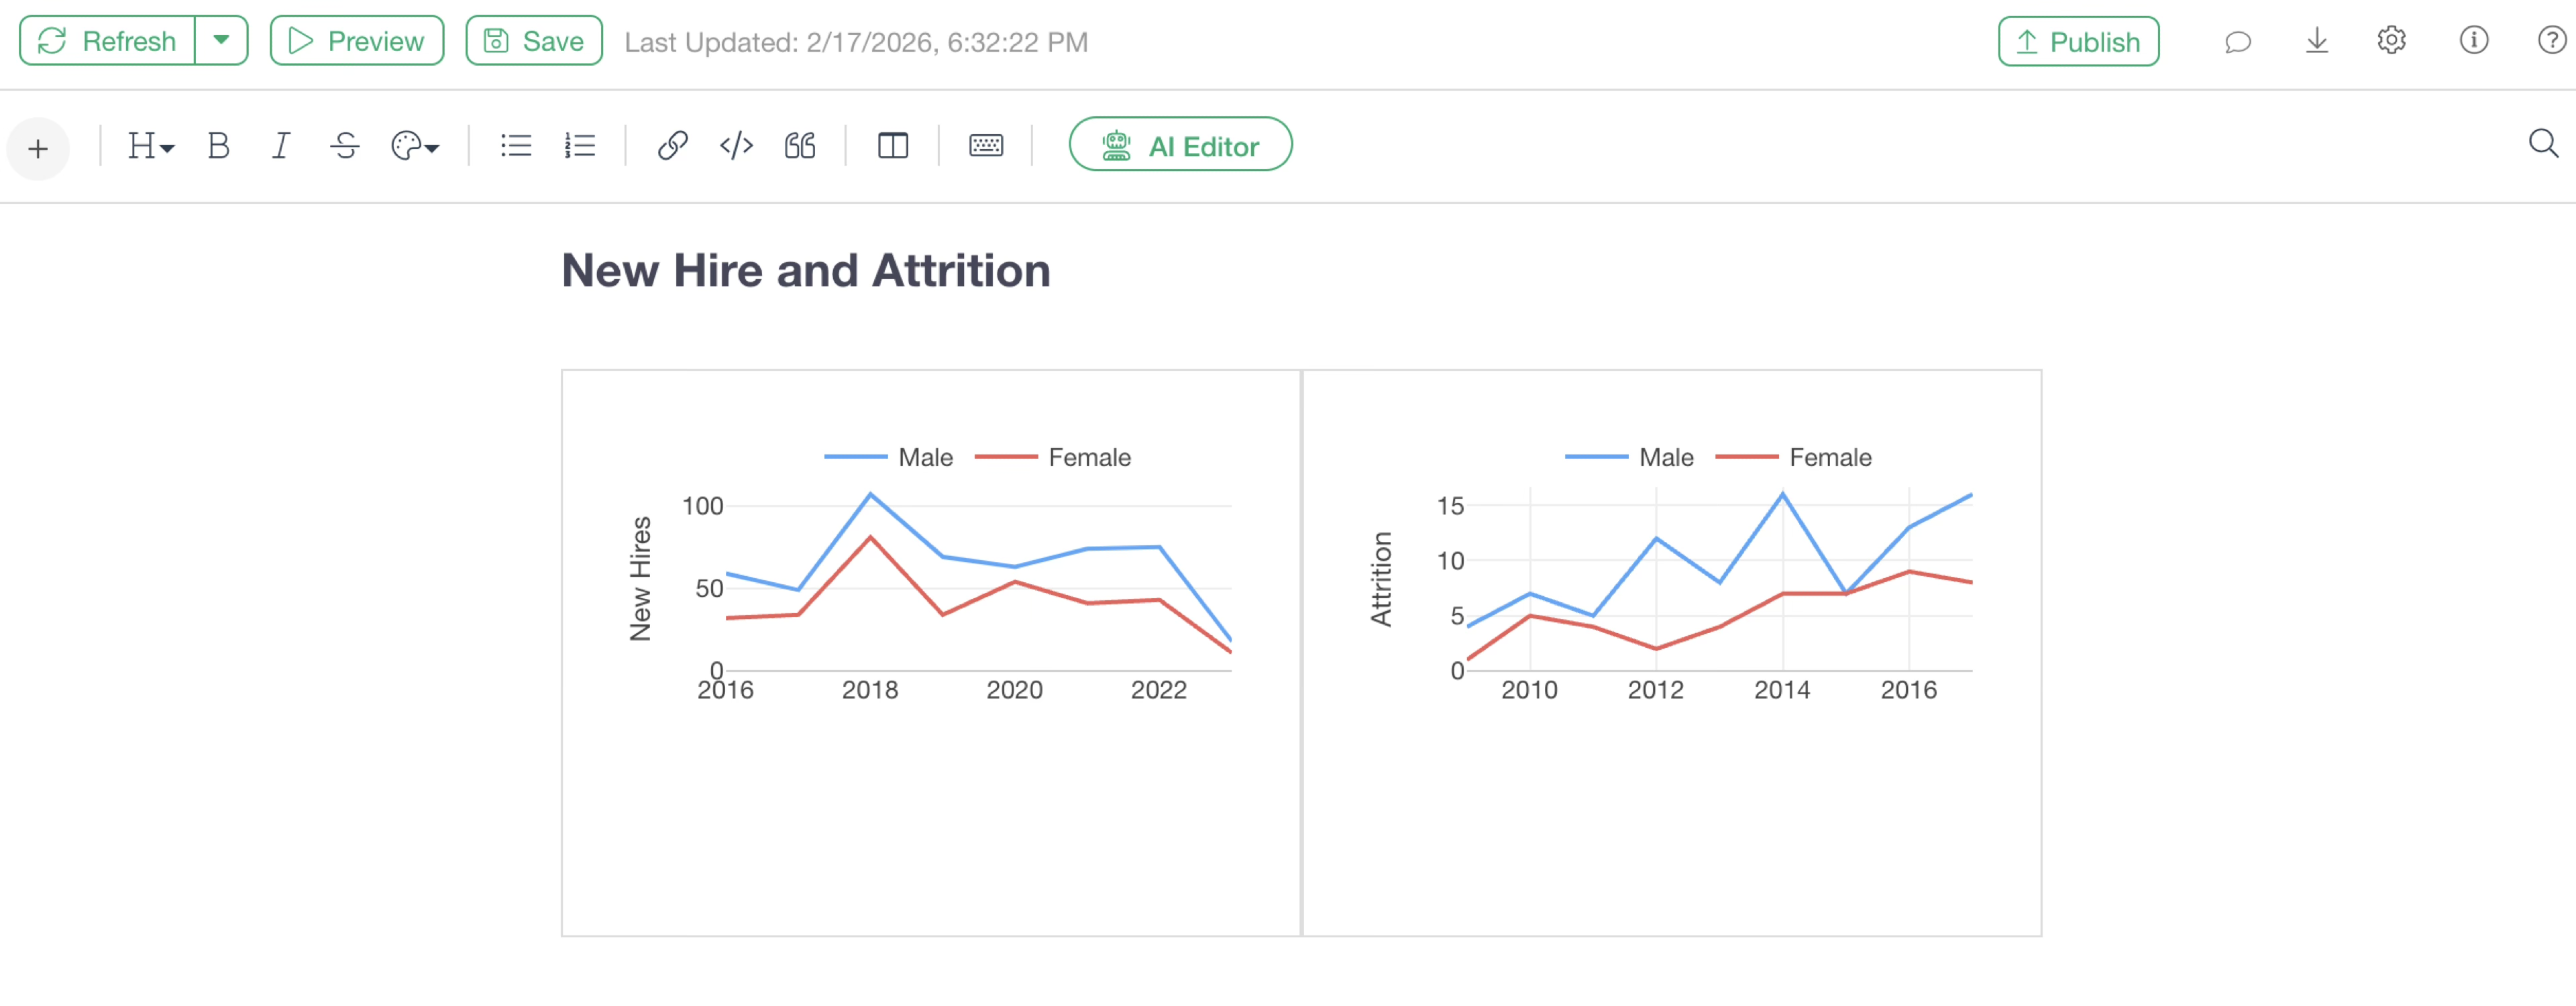Insert a block quote

pos(800,146)
